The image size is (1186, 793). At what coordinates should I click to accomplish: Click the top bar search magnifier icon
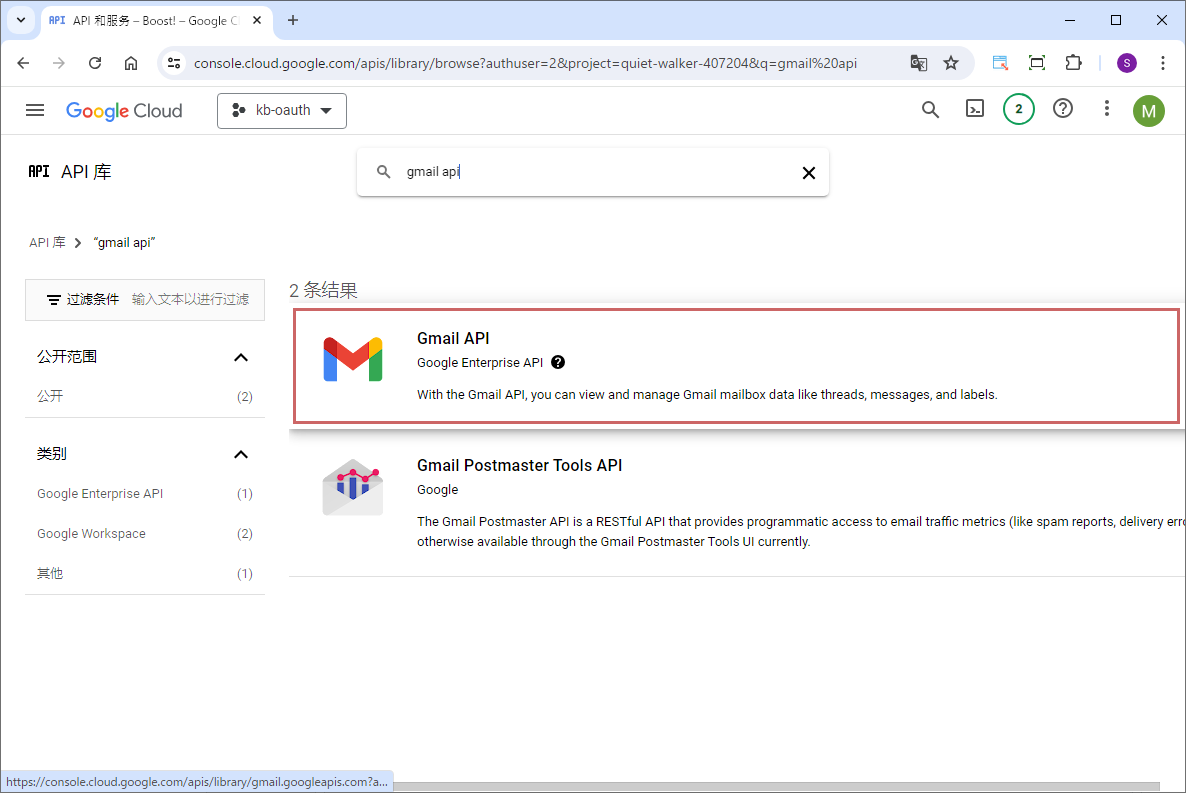(930, 110)
